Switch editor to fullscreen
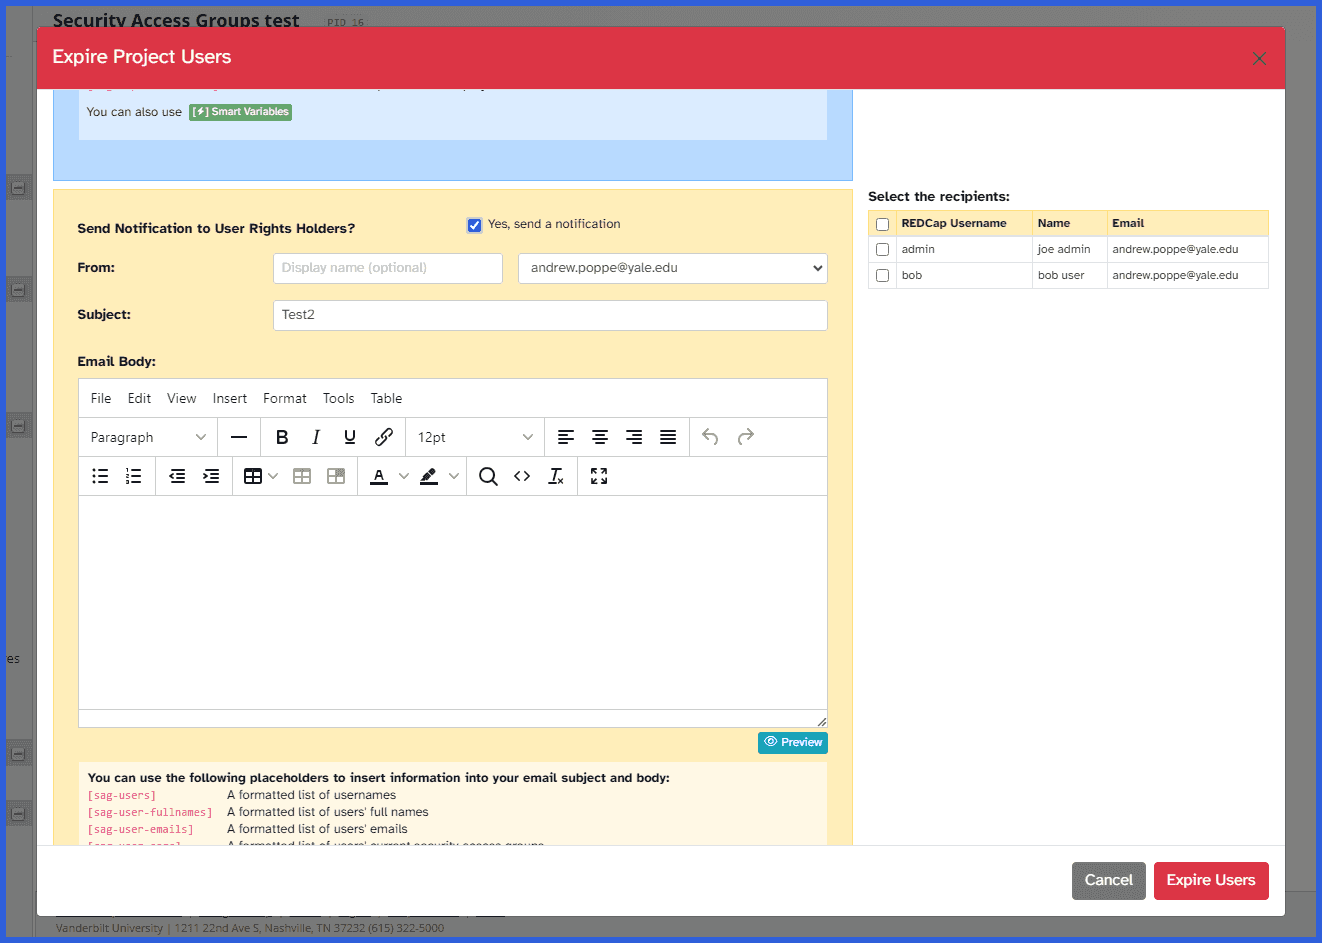The image size is (1322, 943). tap(599, 476)
